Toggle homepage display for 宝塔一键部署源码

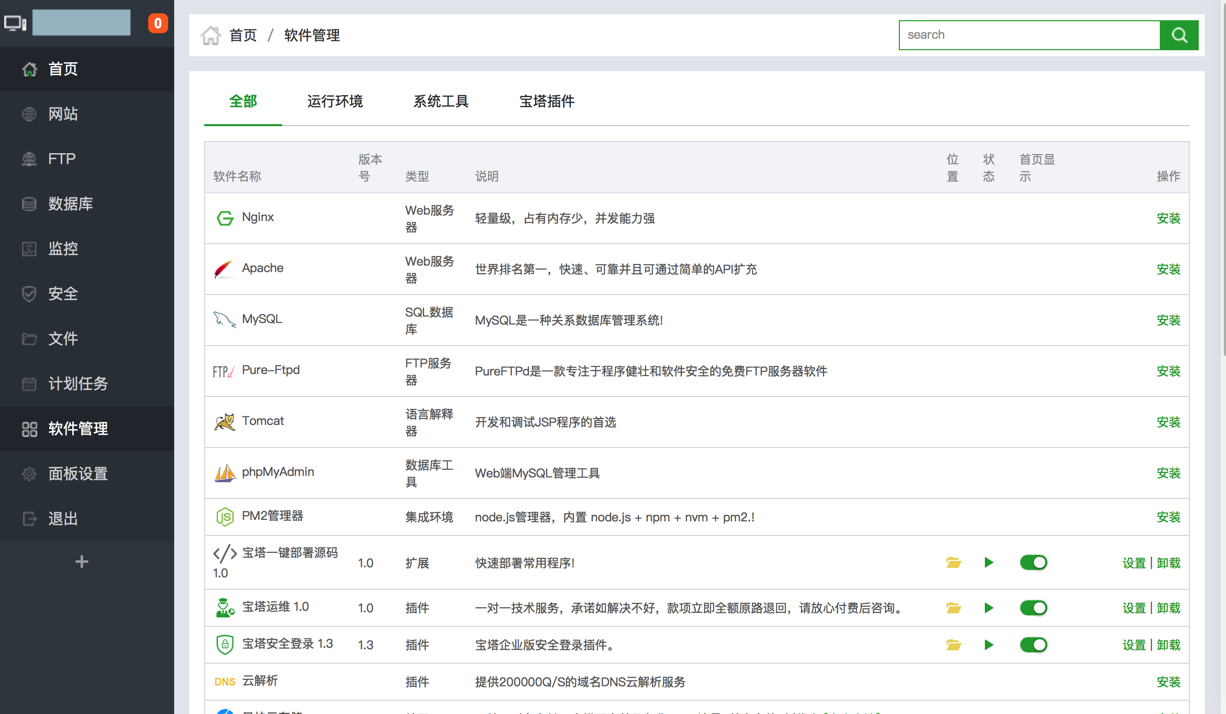[x=1033, y=563]
